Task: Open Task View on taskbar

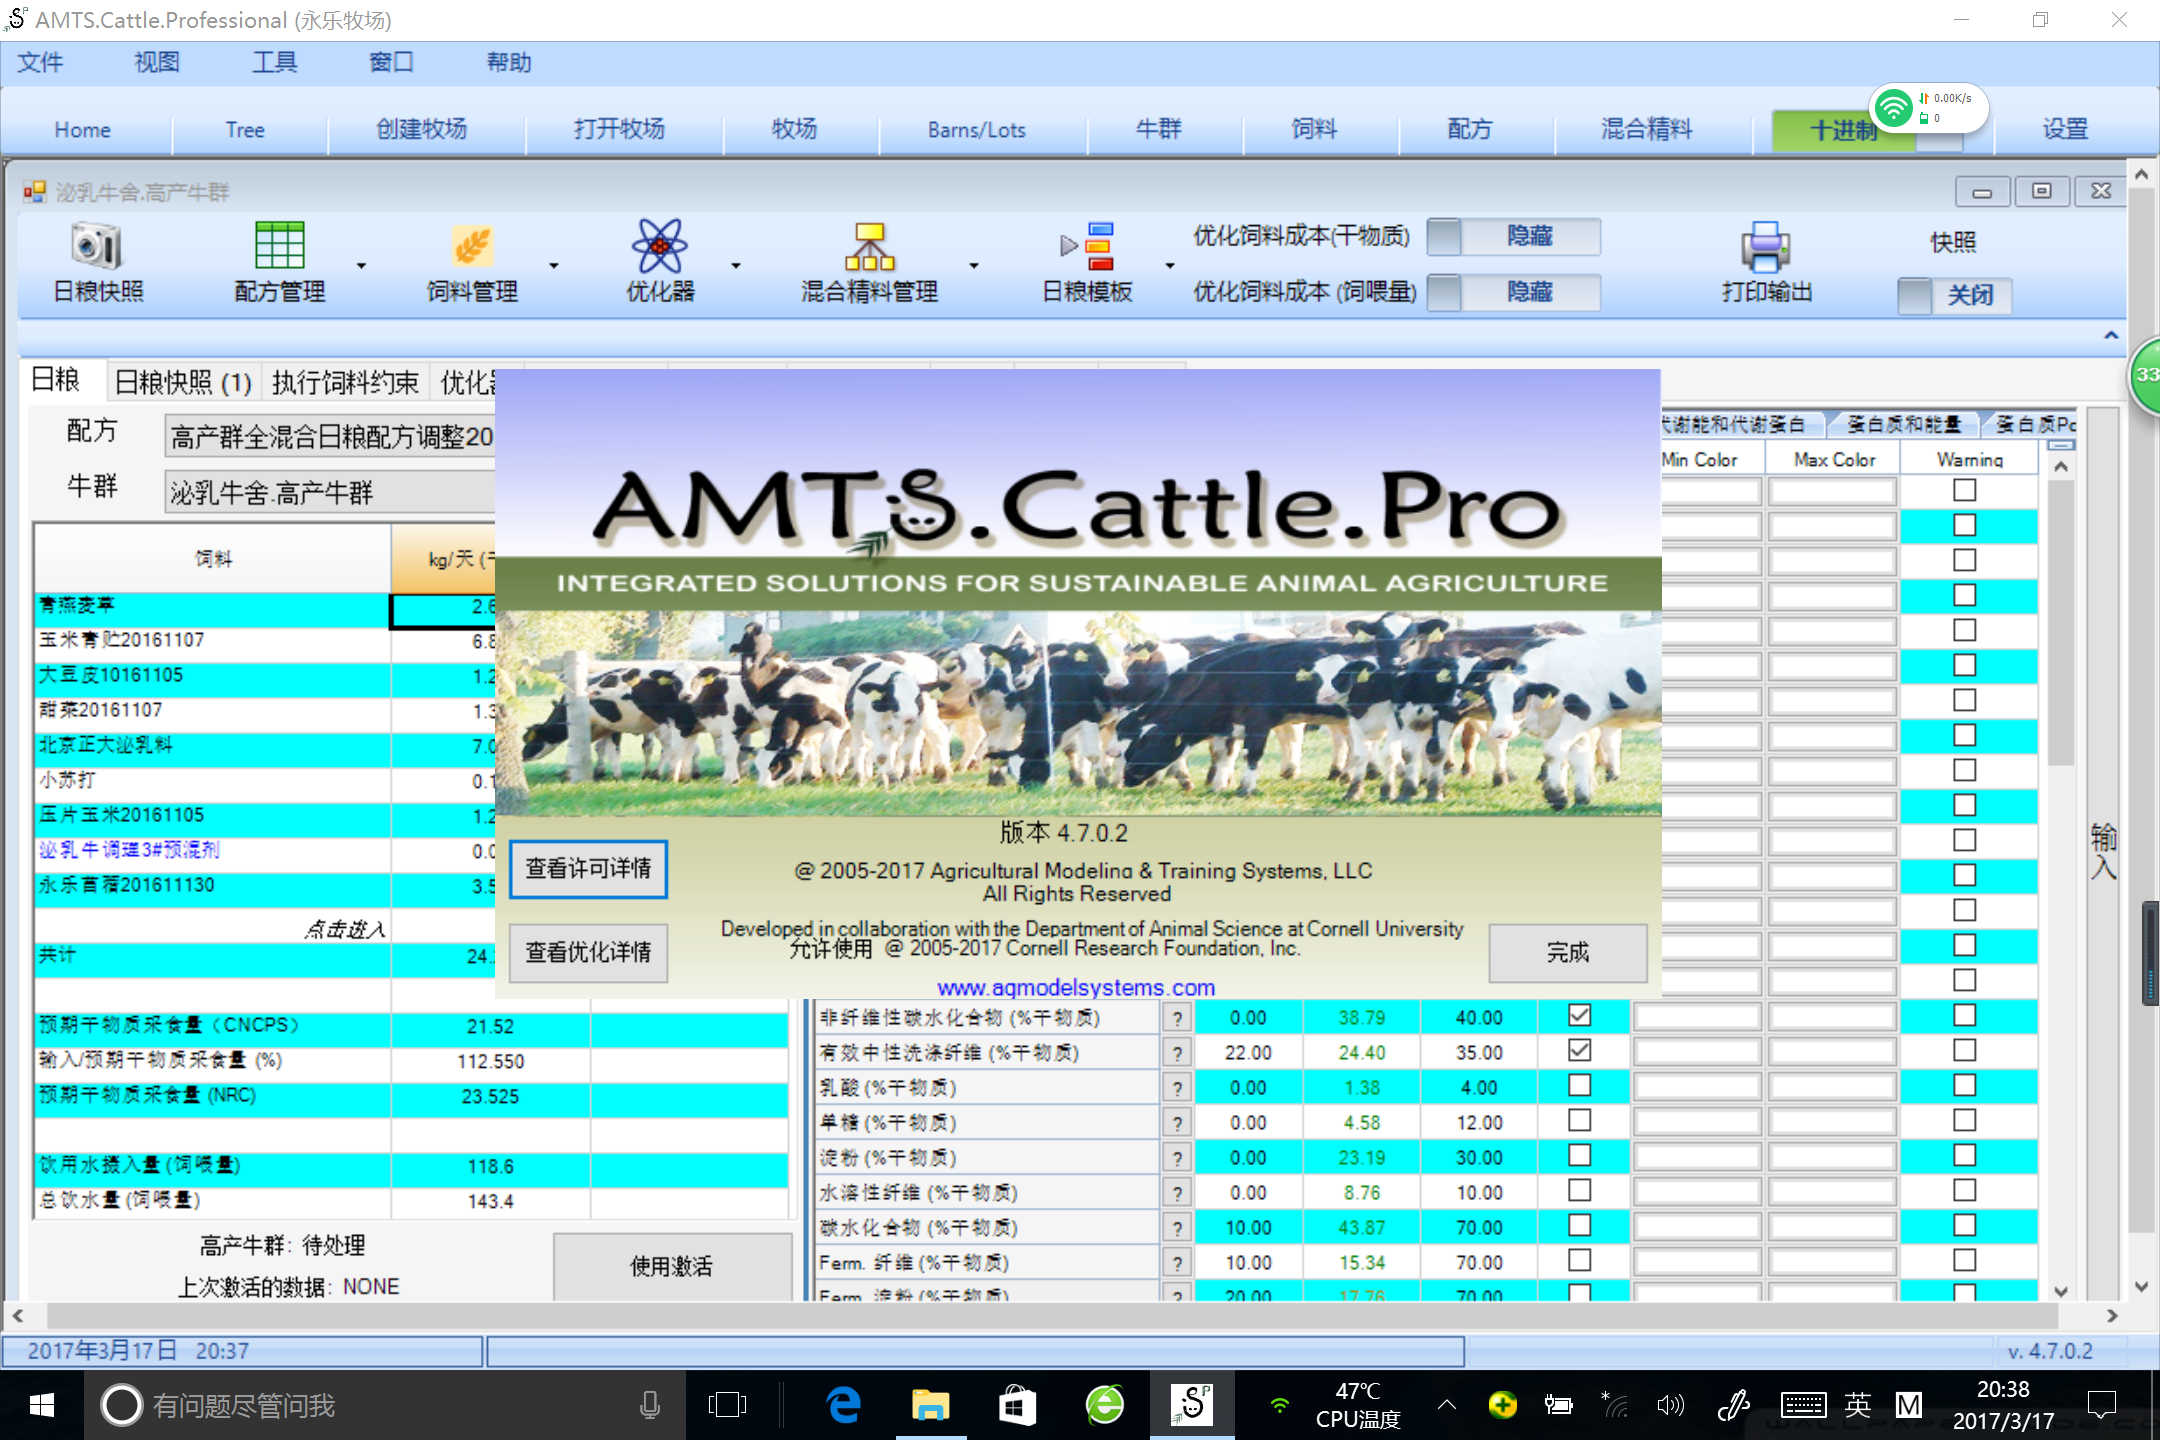Action: 727,1405
